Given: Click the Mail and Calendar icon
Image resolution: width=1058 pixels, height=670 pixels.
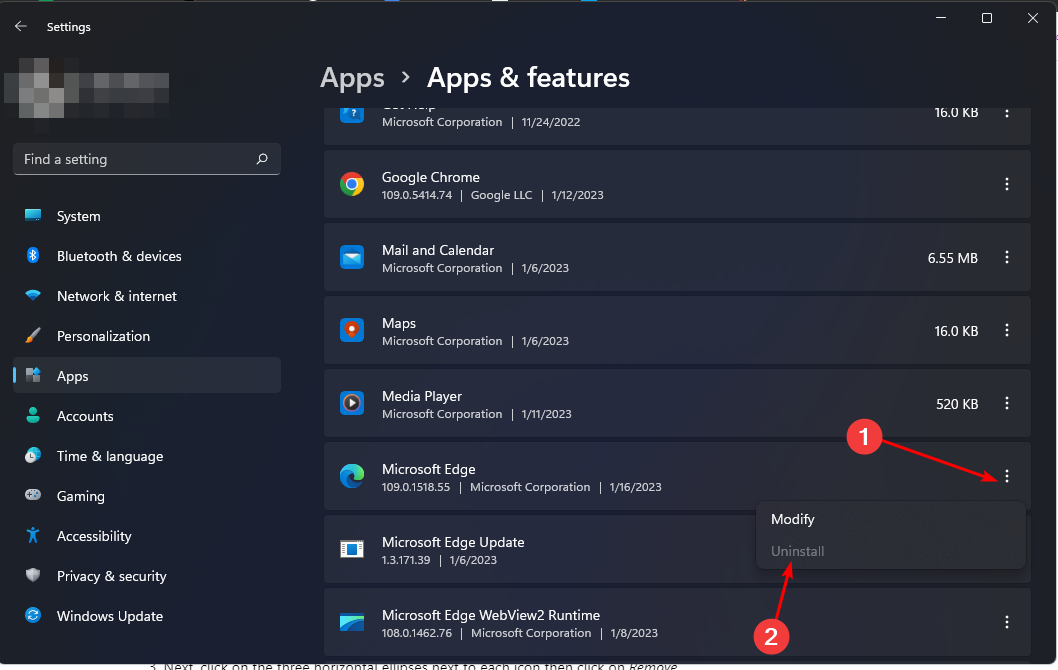Looking at the screenshot, I should [352, 257].
